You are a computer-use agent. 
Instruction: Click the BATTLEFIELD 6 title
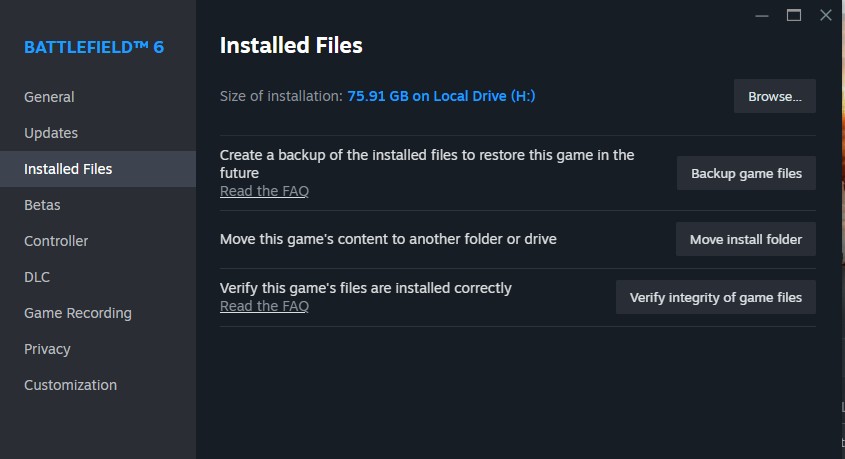pyautogui.click(x=94, y=48)
